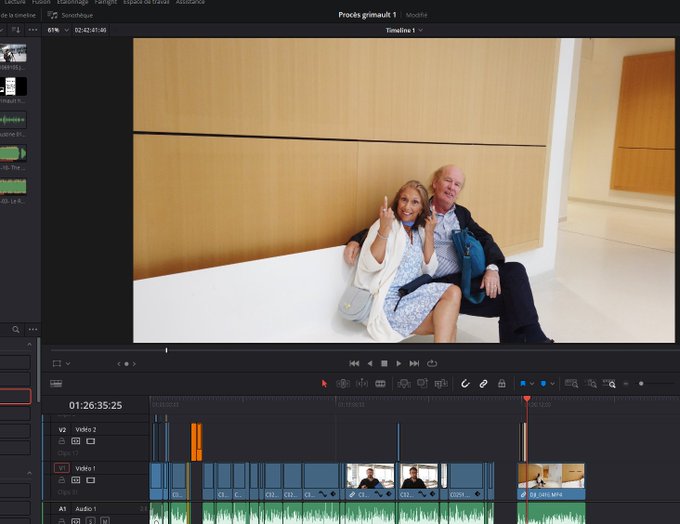Activate the Trim edit mode tool

343,384
